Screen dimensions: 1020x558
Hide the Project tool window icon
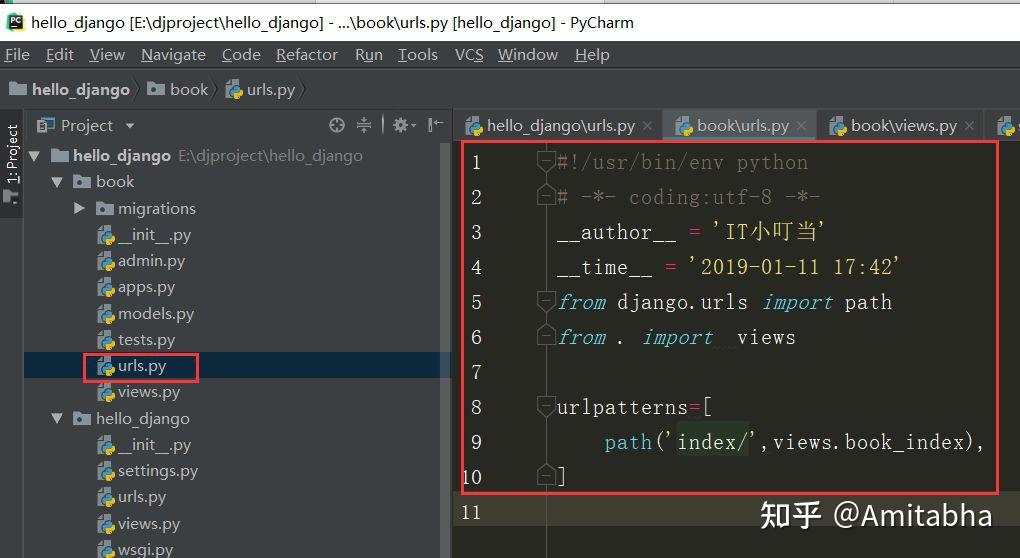(435, 124)
